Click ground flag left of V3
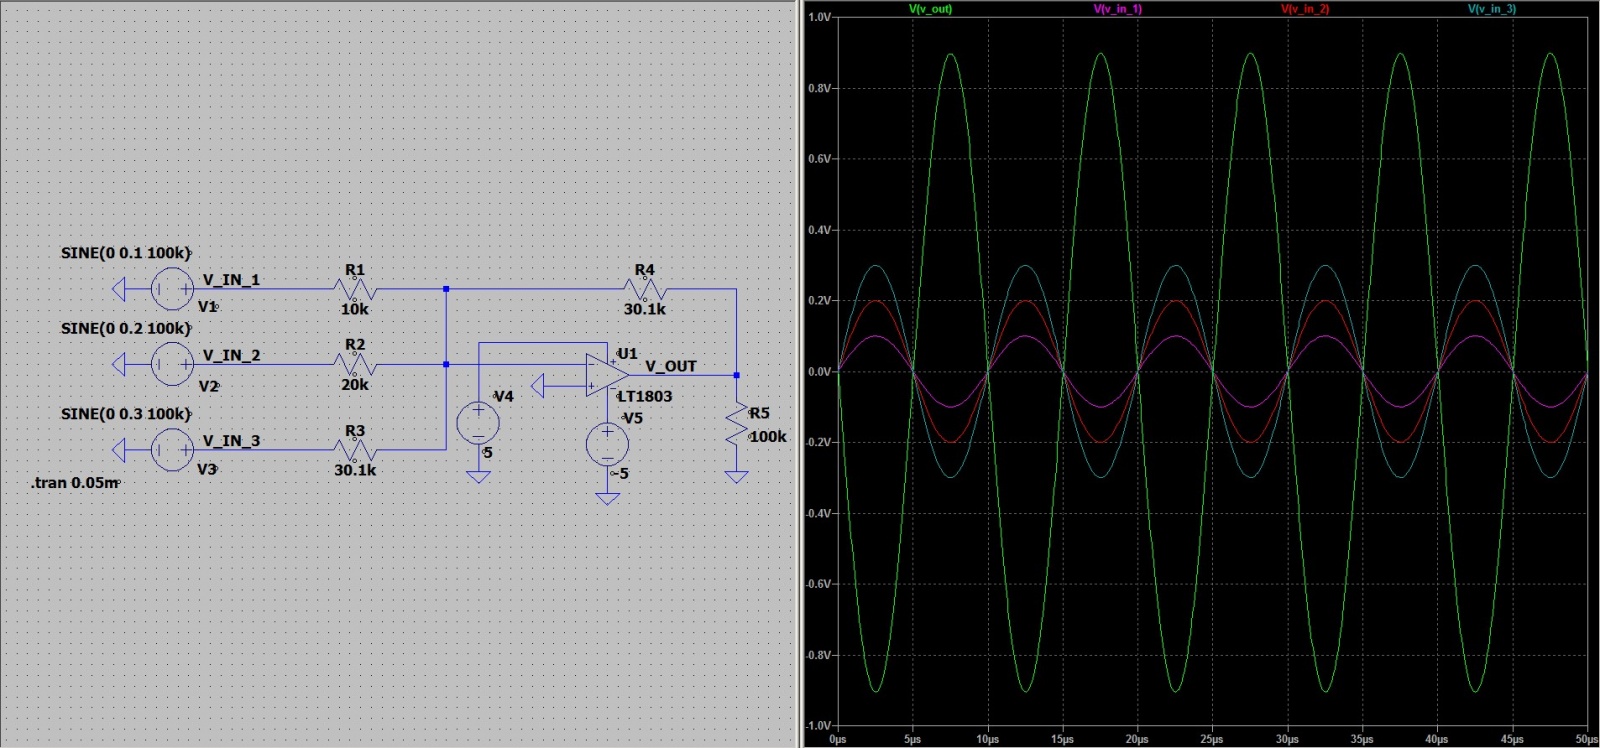1600x748 pixels. pos(118,450)
